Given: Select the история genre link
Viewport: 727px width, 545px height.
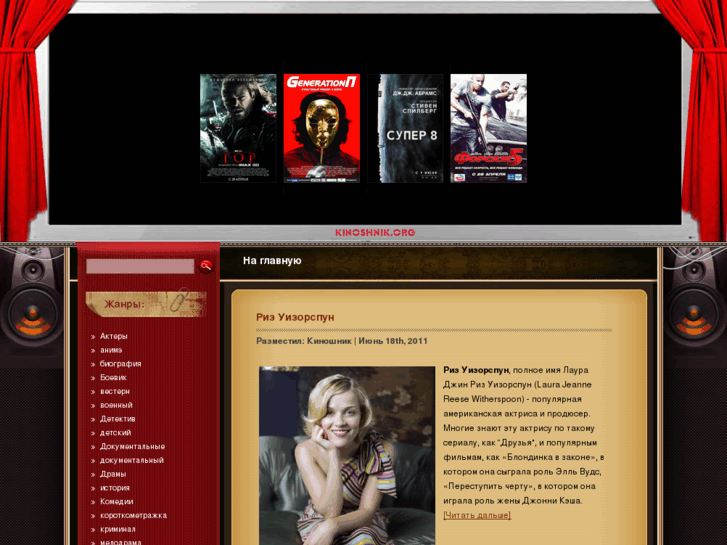Looking at the screenshot, I should click(x=115, y=488).
